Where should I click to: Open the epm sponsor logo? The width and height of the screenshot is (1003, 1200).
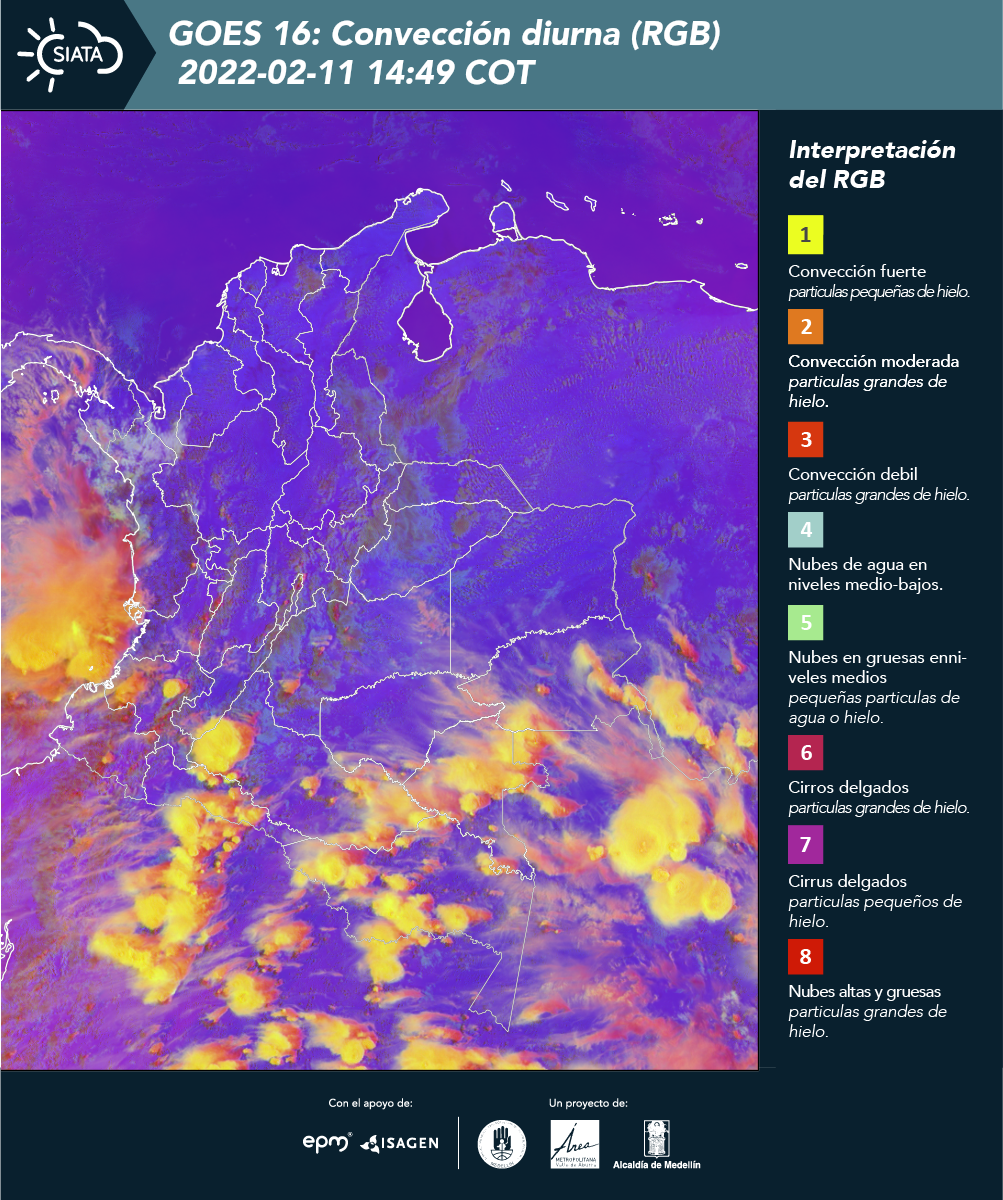327,1142
